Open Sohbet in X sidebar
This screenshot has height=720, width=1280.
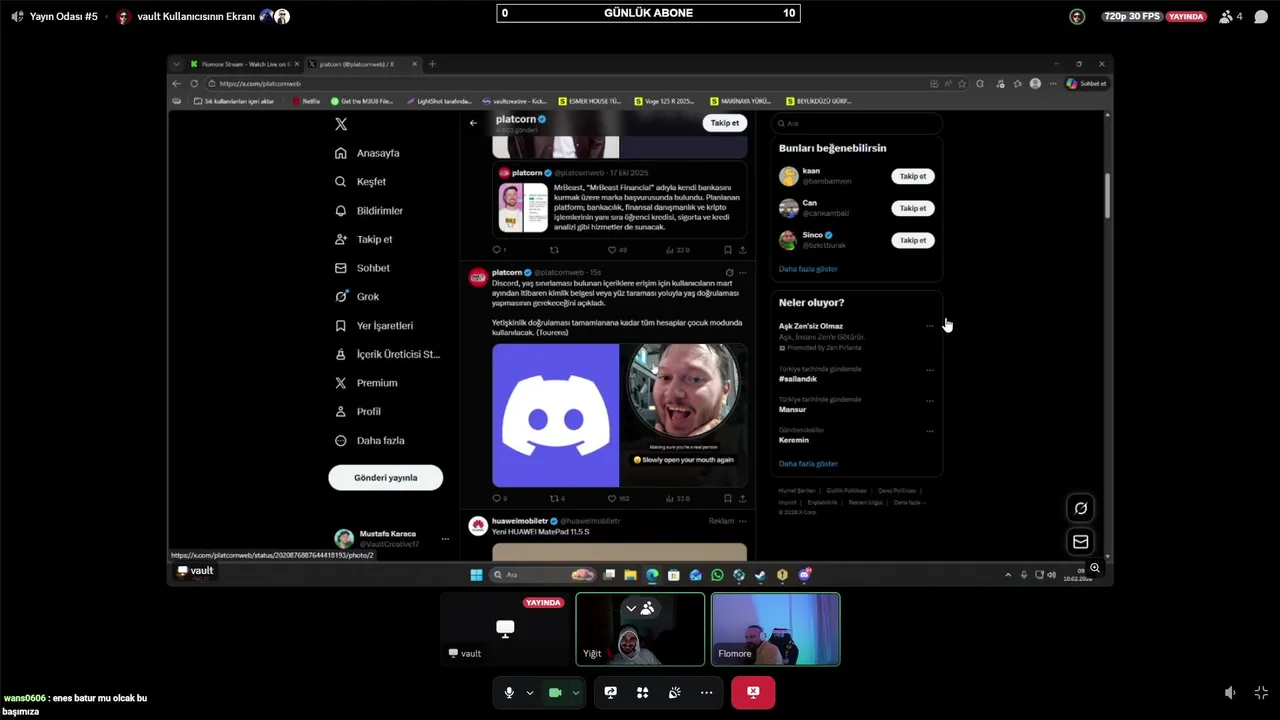pyautogui.click(x=362, y=268)
